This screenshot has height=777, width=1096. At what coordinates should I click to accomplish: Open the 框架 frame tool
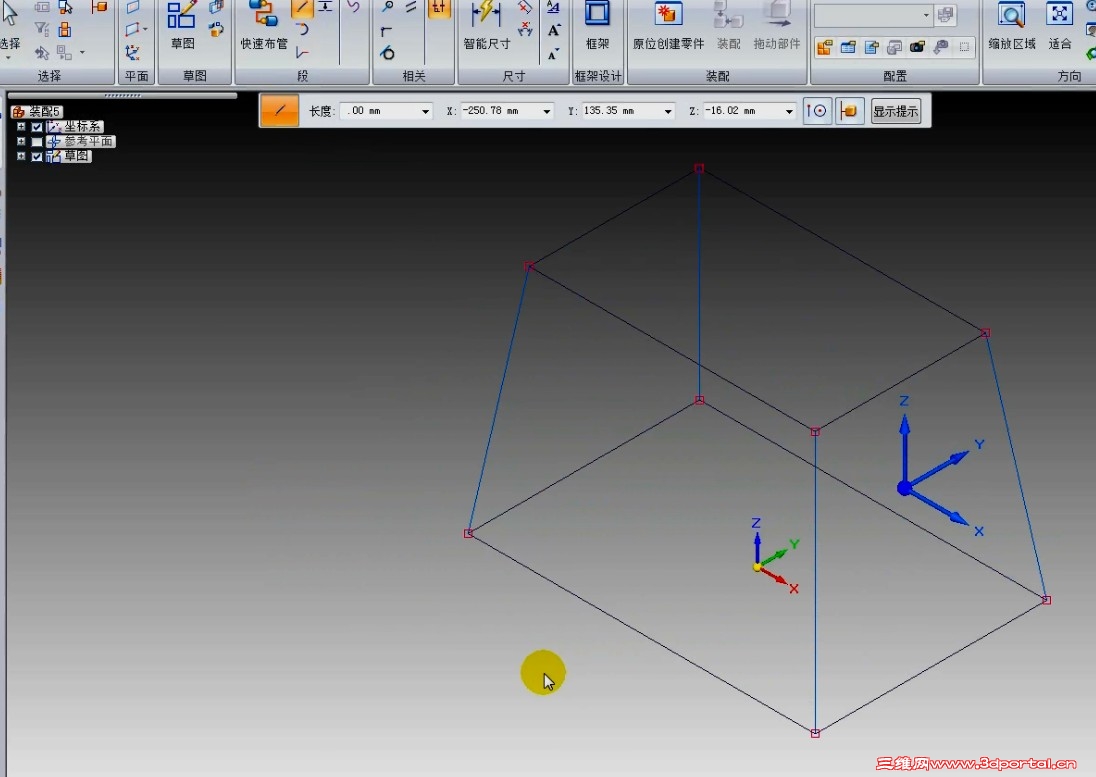pos(598,25)
